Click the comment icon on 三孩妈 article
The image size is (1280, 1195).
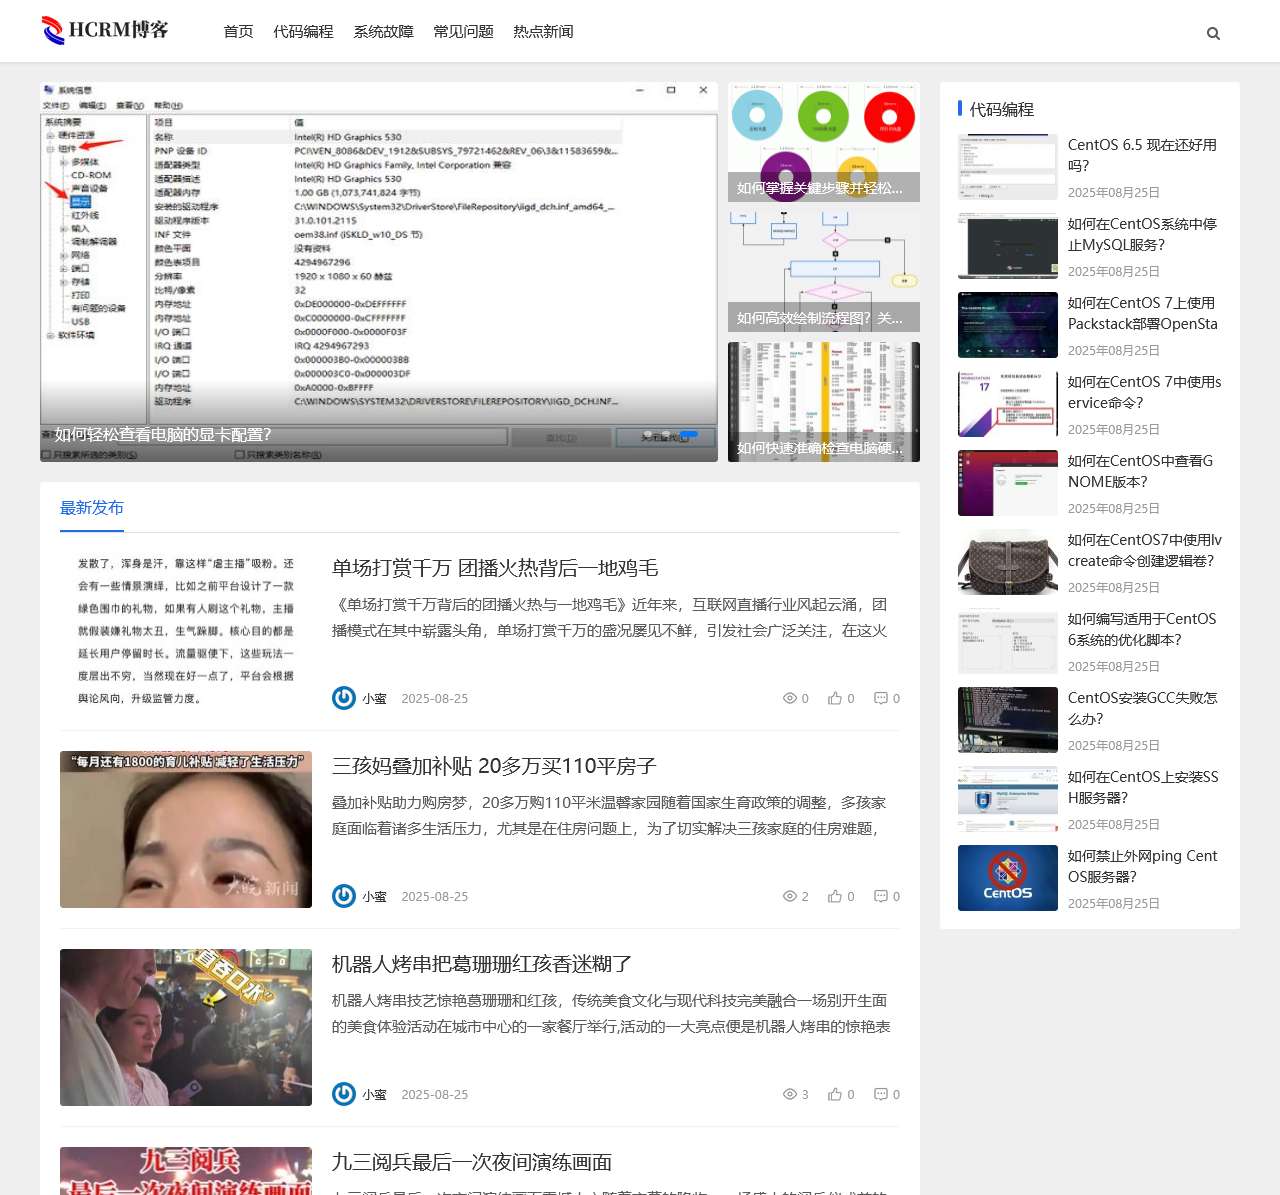point(880,896)
